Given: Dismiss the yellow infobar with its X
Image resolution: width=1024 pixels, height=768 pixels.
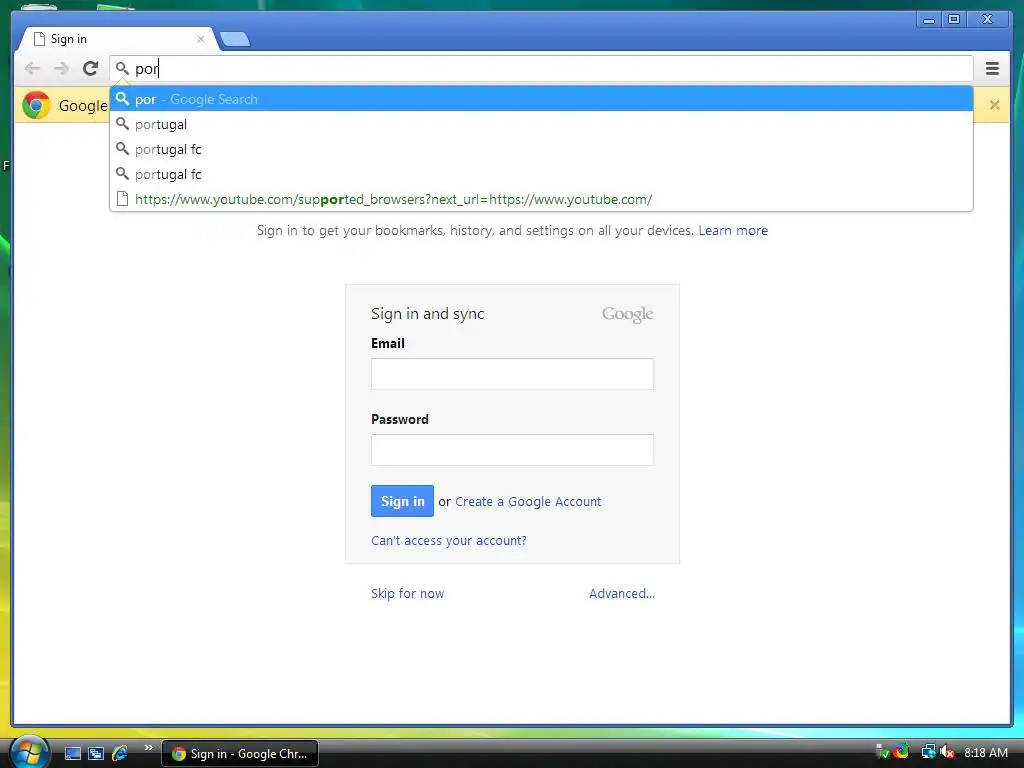Looking at the screenshot, I should pyautogui.click(x=994, y=104).
